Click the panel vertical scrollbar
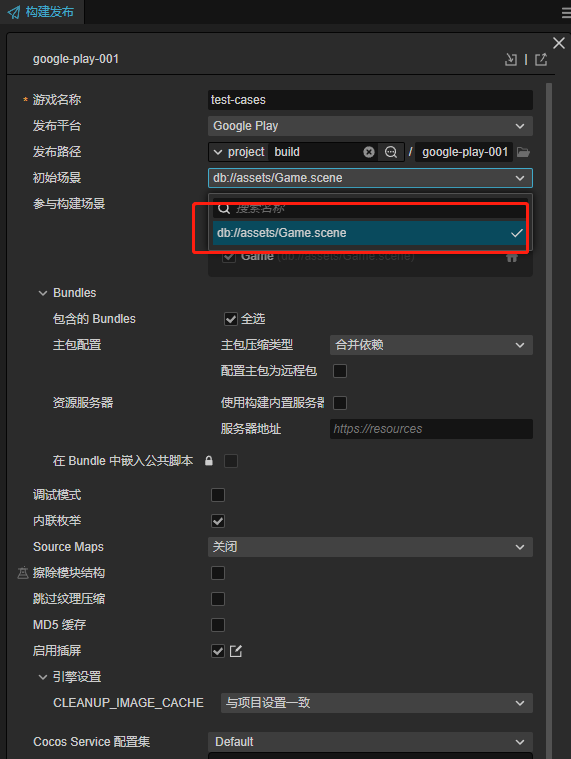571x759 pixels. pos(549,416)
